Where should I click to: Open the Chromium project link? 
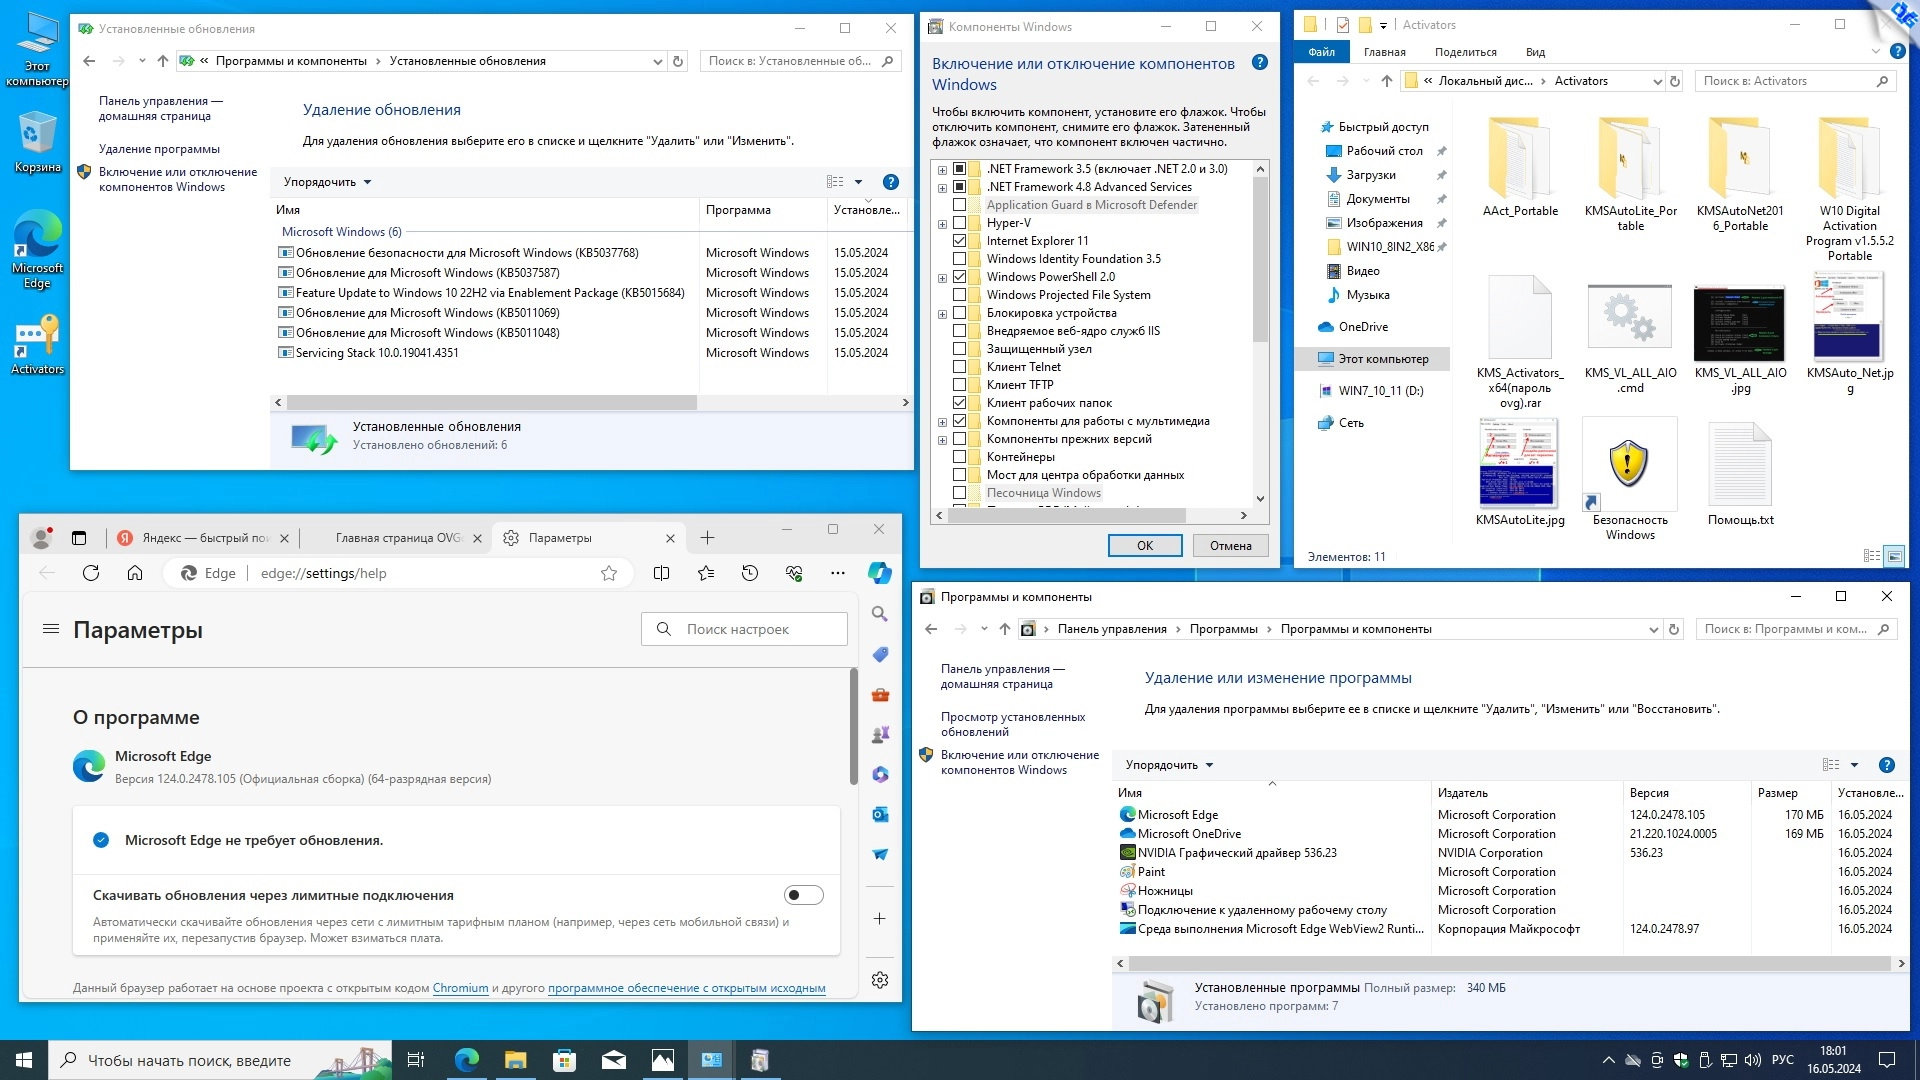[460, 988]
